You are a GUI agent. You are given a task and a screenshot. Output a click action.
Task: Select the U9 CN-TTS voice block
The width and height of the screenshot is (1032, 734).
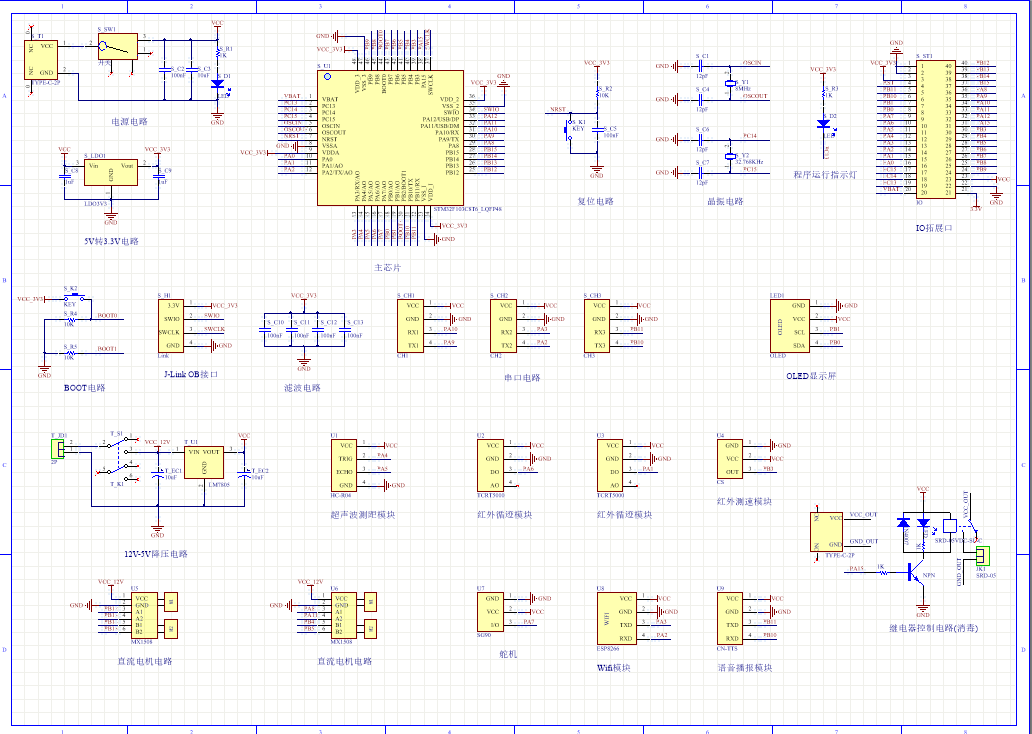[730, 618]
